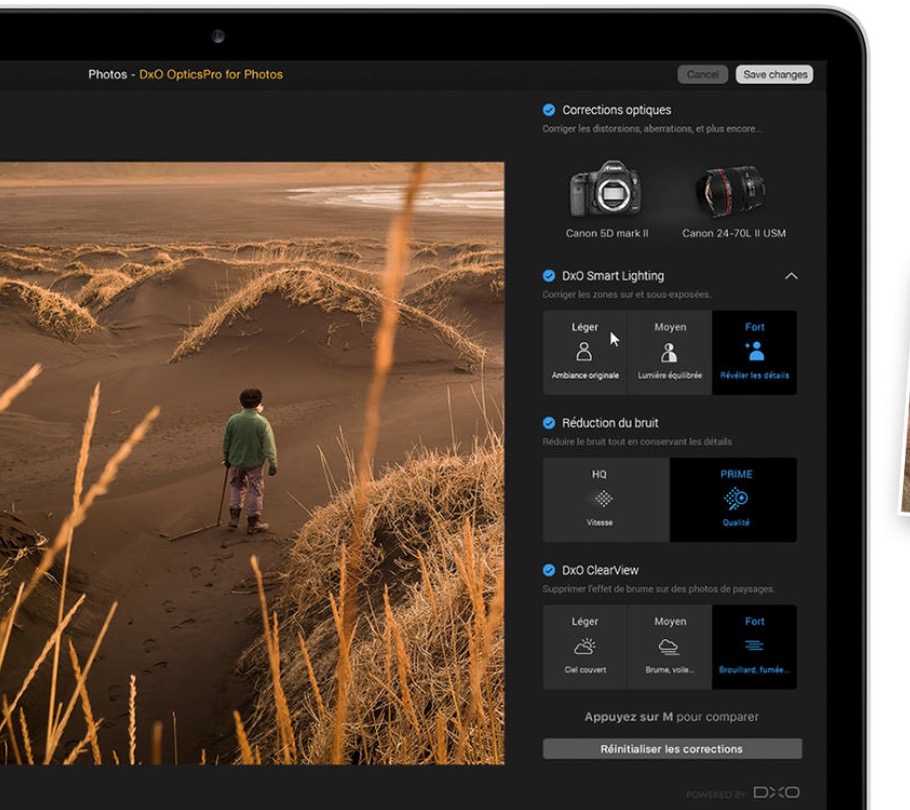Select Léger Smart Lighting person icon
The width and height of the screenshot is (910, 810).
click(x=584, y=352)
